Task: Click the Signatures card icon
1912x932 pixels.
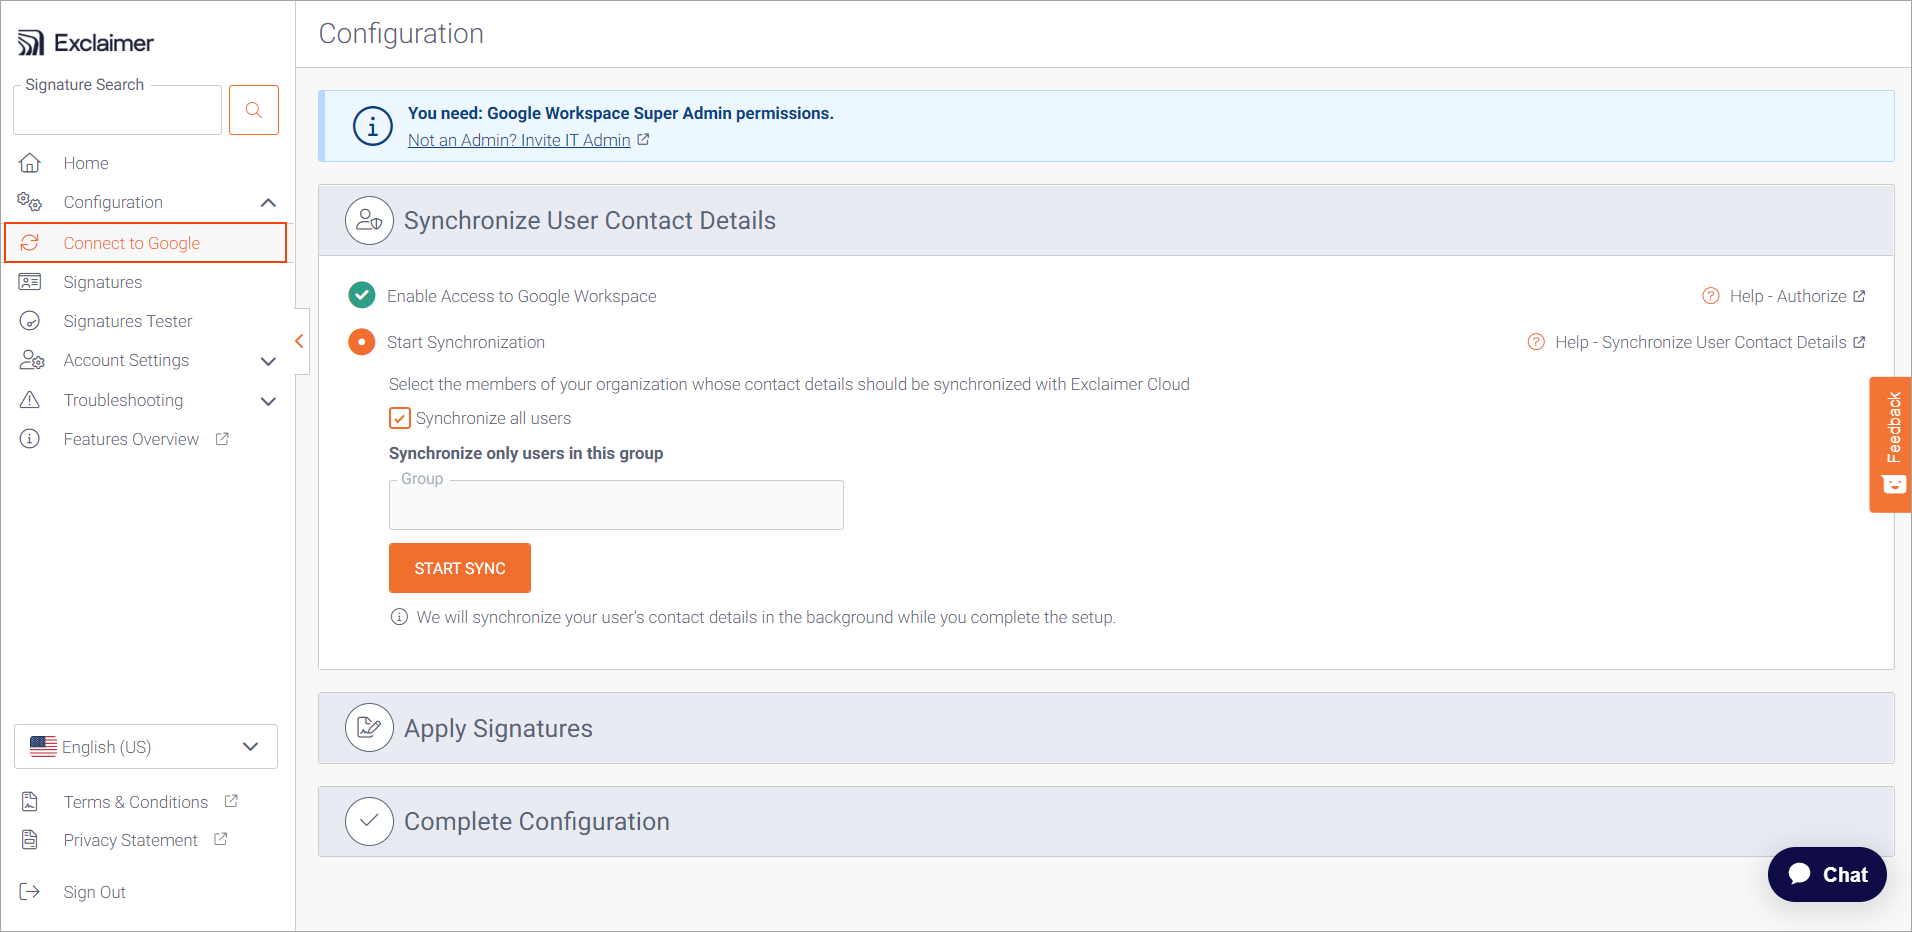Action: [x=30, y=282]
